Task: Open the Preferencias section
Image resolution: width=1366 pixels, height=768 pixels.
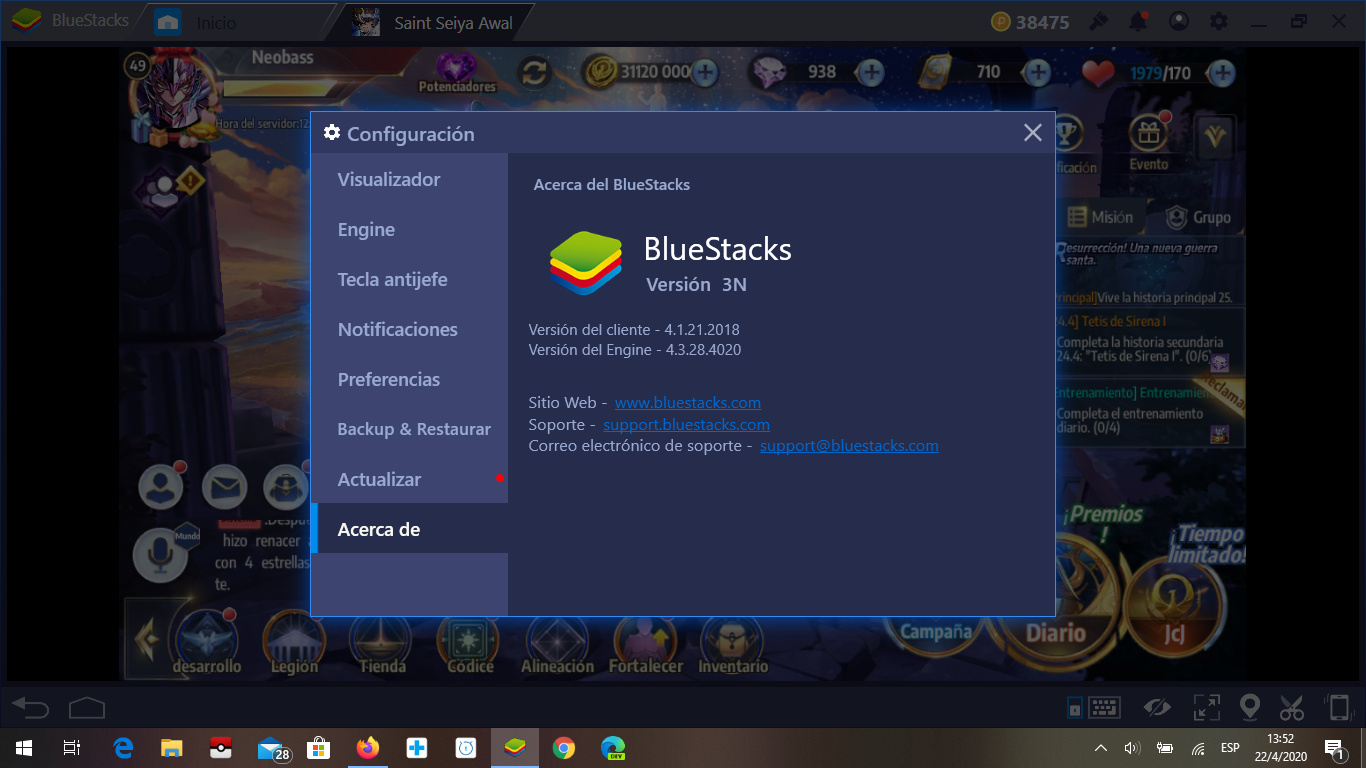Action: coord(409,379)
